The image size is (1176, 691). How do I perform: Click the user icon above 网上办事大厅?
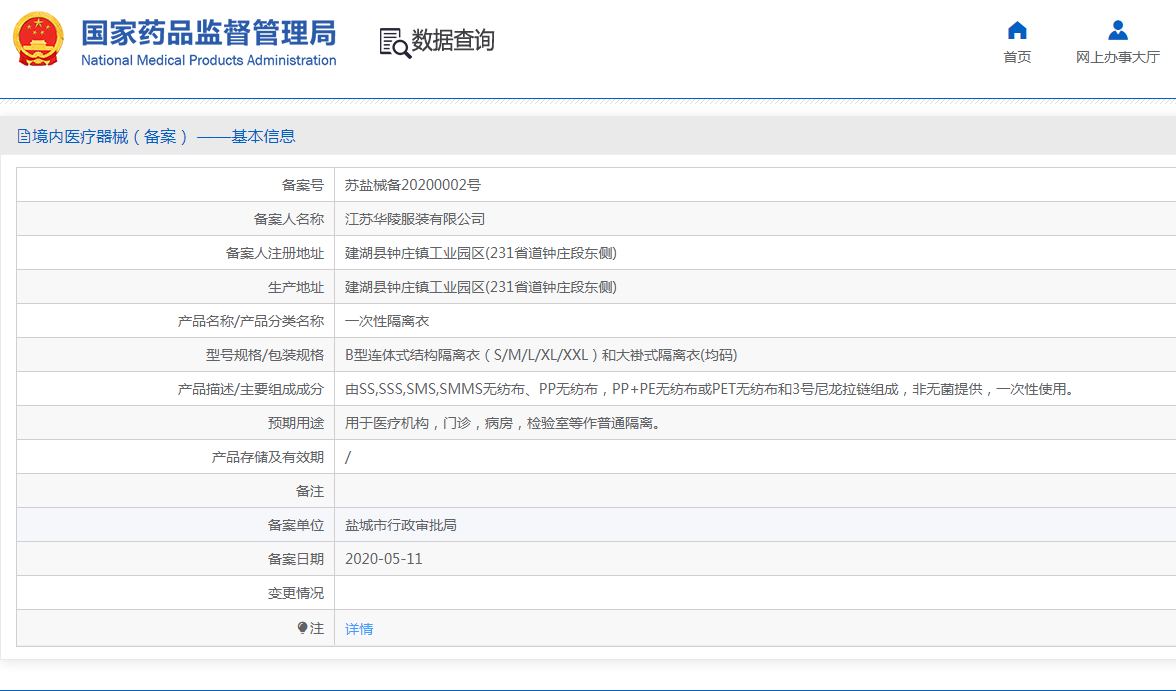[x=1117, y=30]
